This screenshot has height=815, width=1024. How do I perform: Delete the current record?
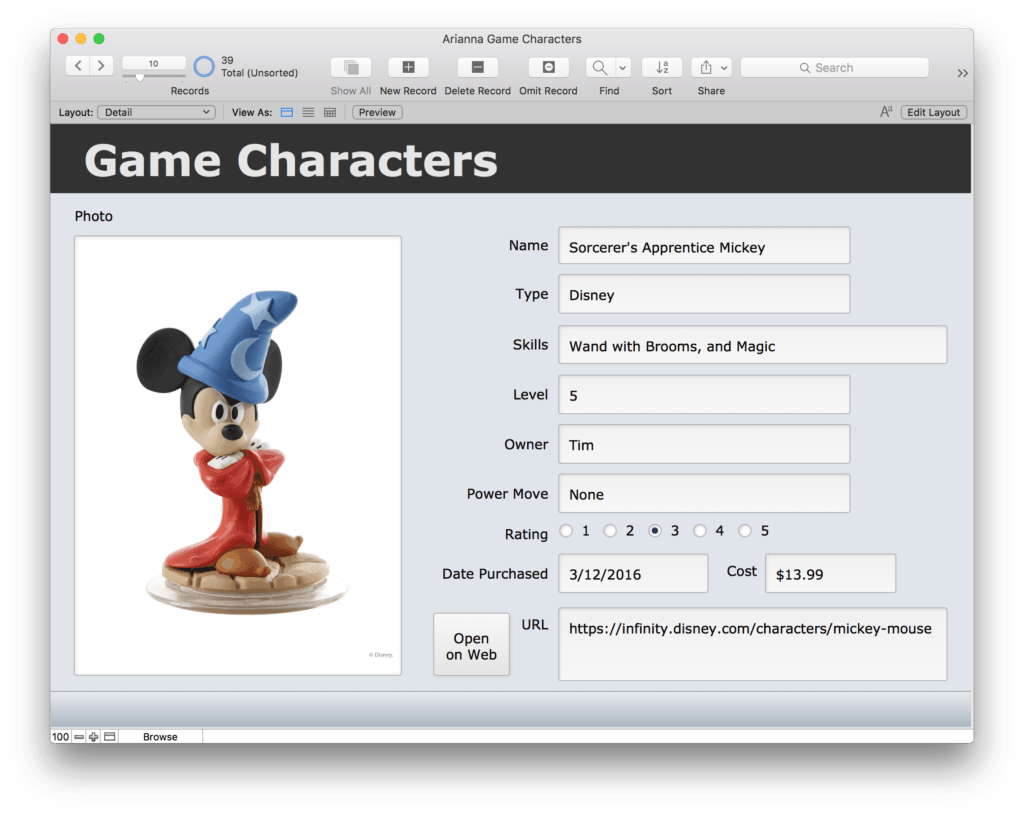477,67
